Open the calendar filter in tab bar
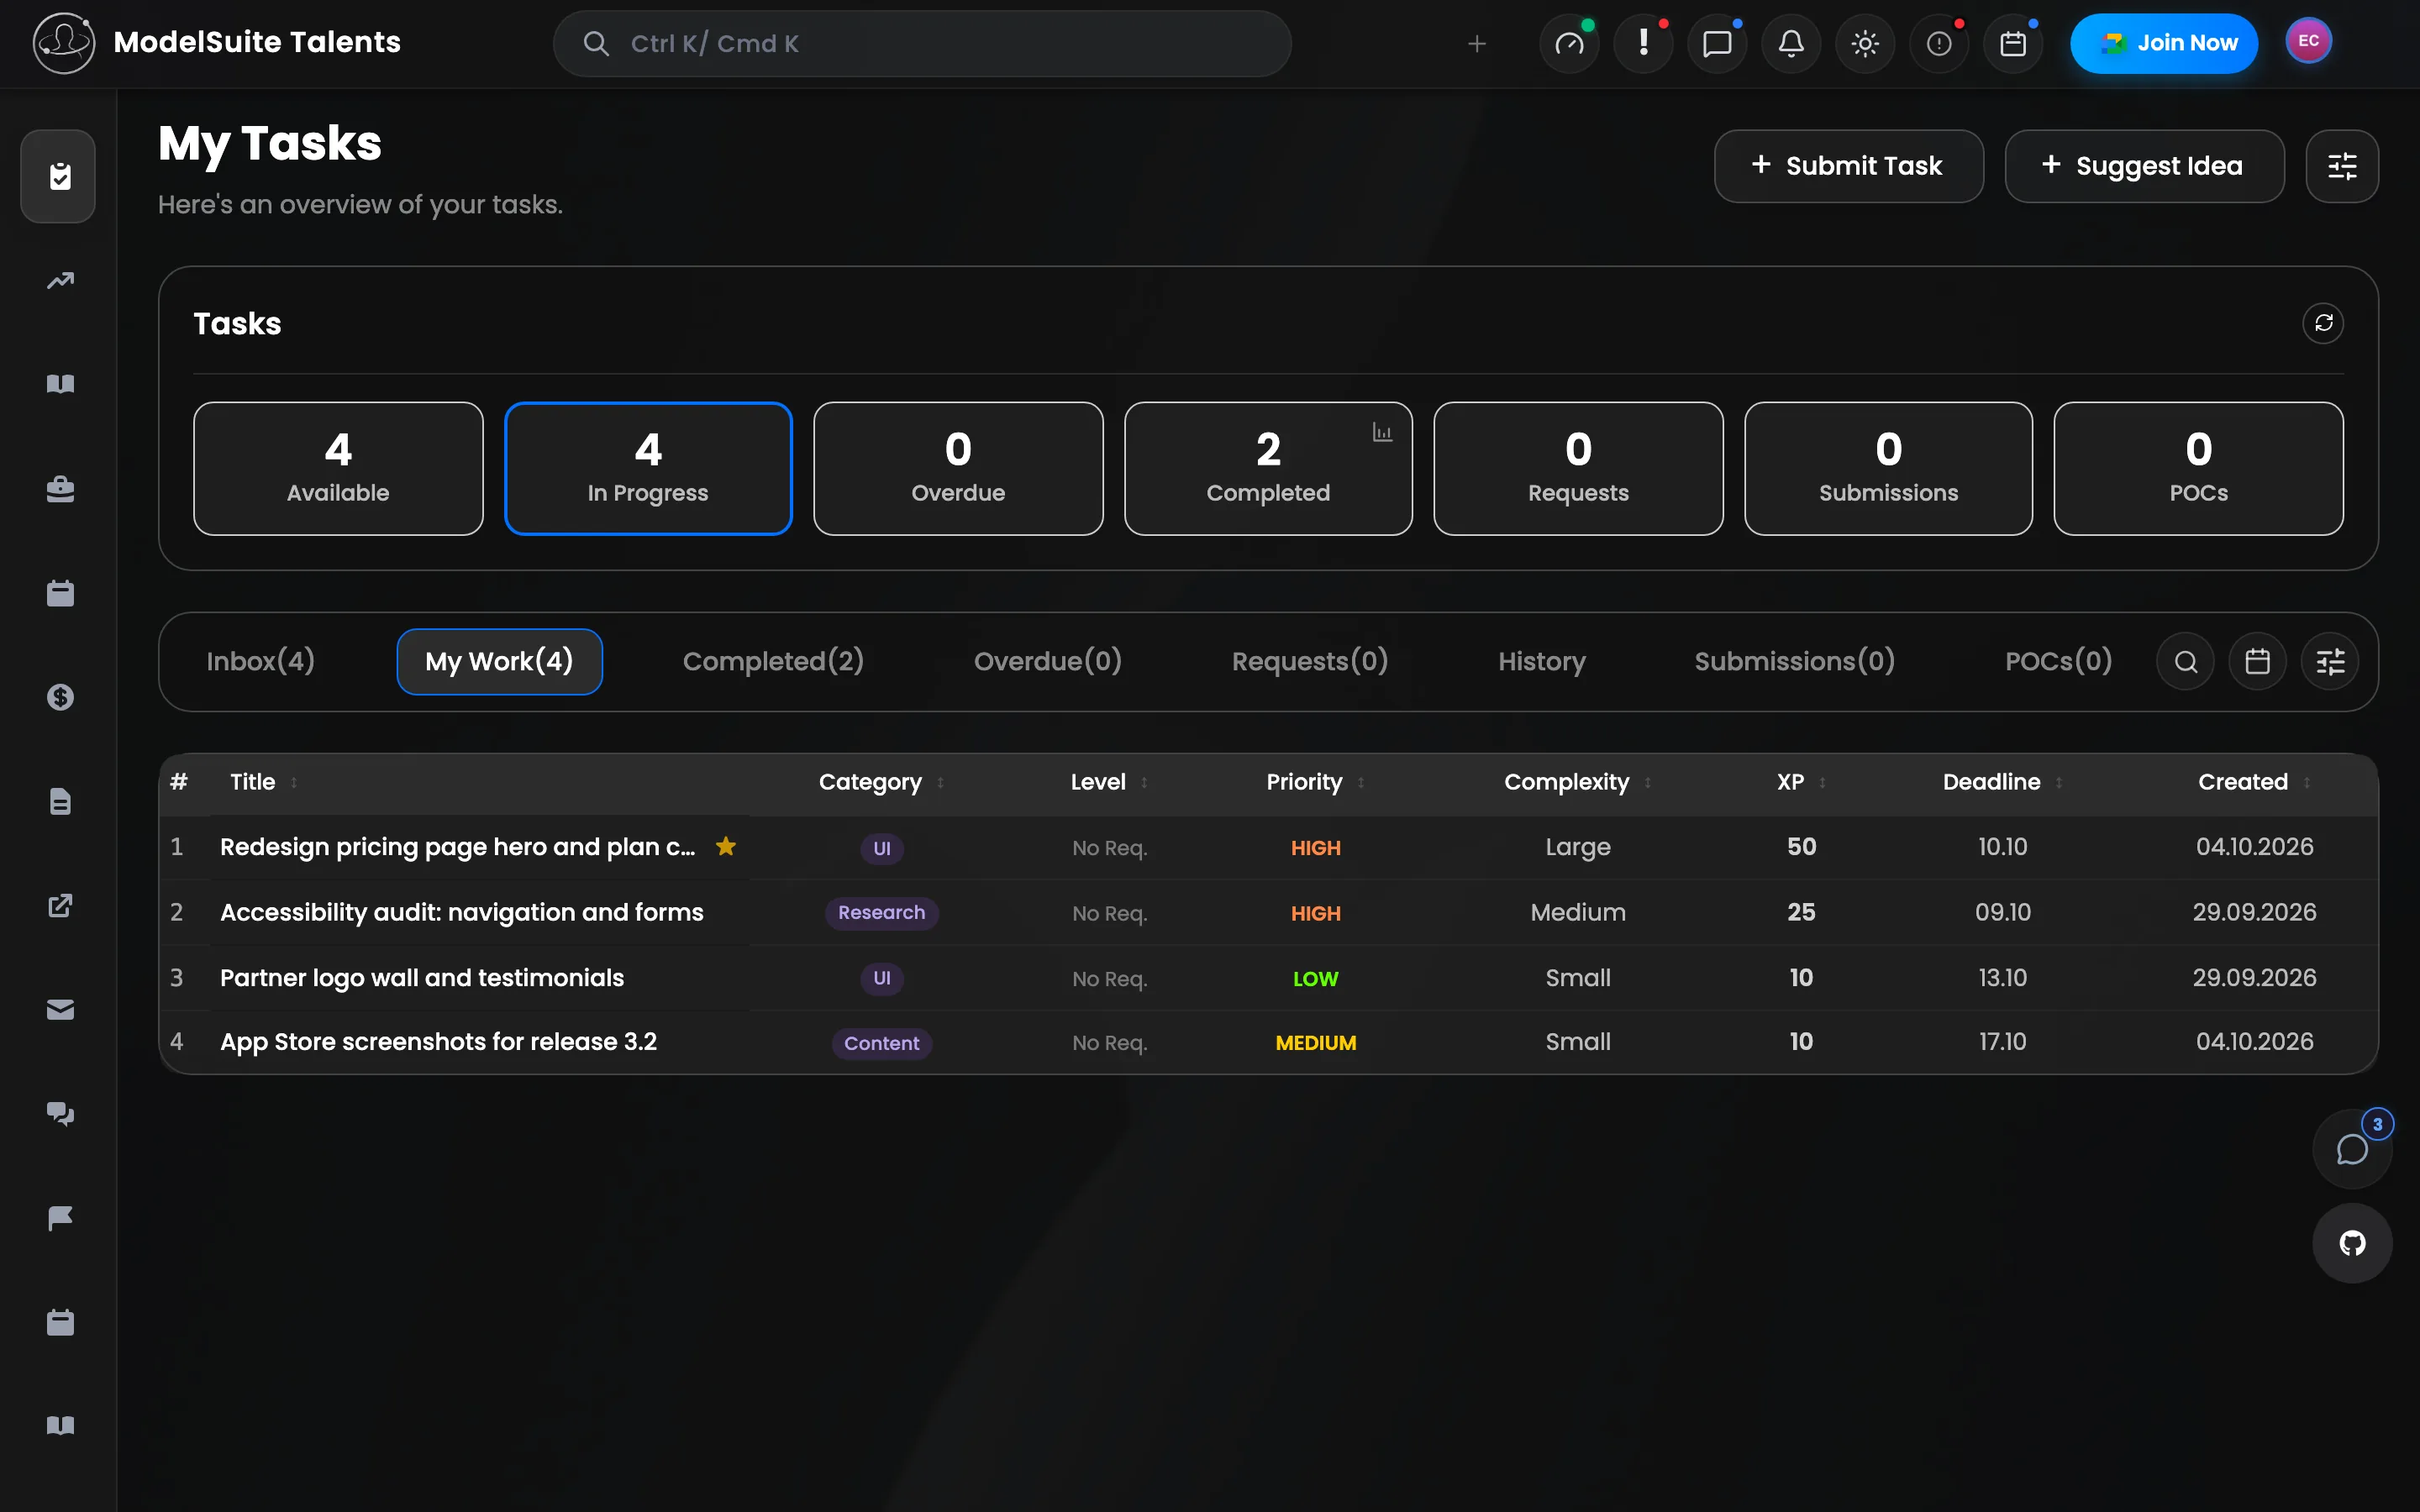Screen dimensions: 2420x1512 [x=2258, y=662]
